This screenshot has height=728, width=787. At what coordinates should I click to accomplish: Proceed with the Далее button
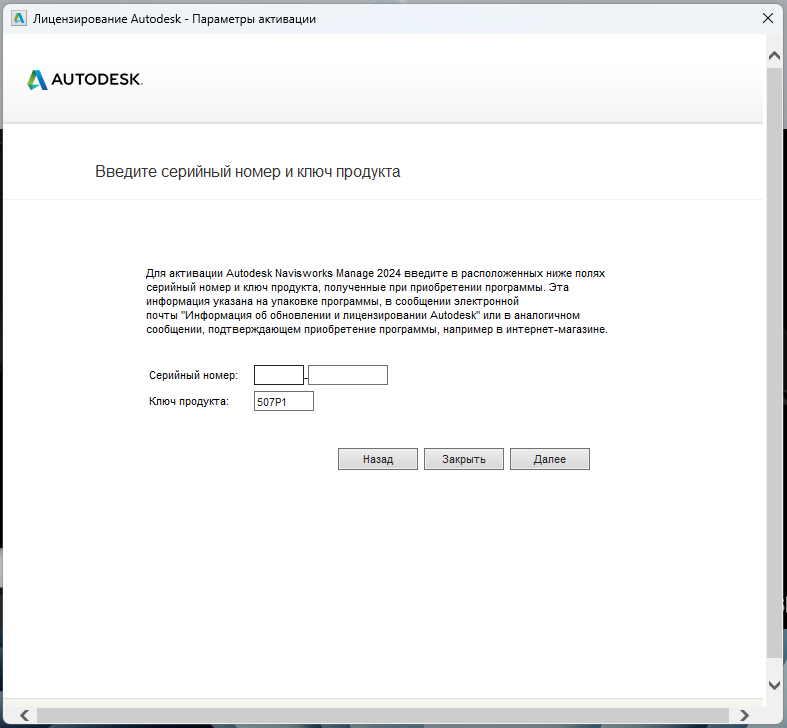coord(550,459)
